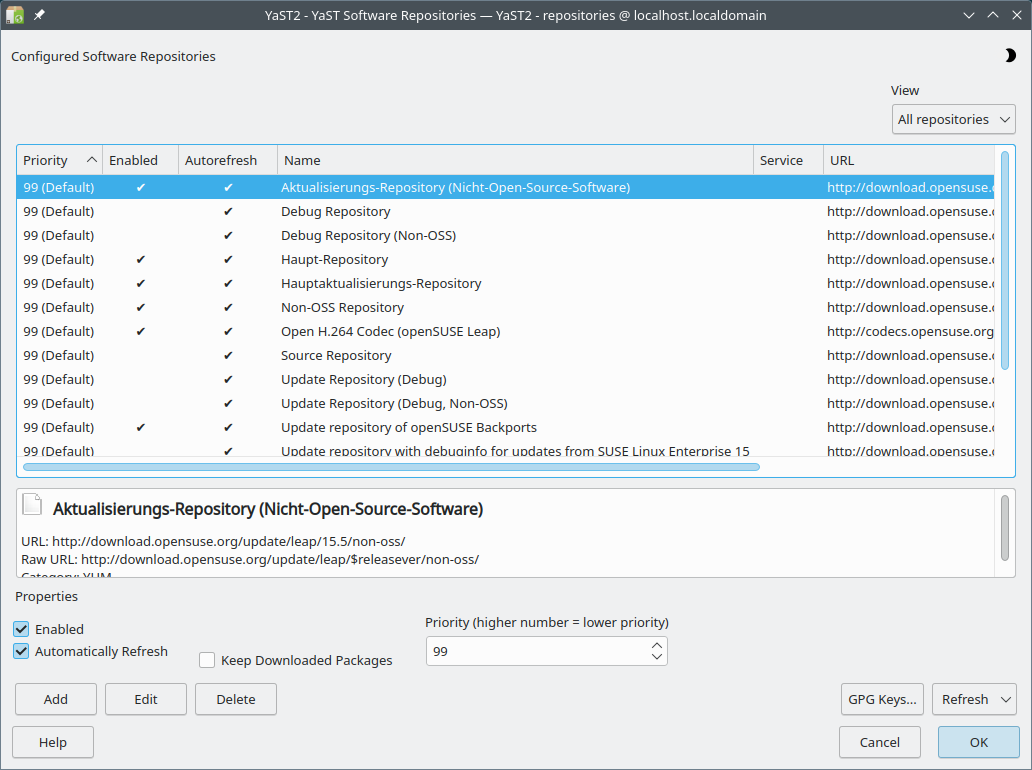1032x770 pixels.
Task: Toggle the pin window icon in title bar
Action: point(39,14)
